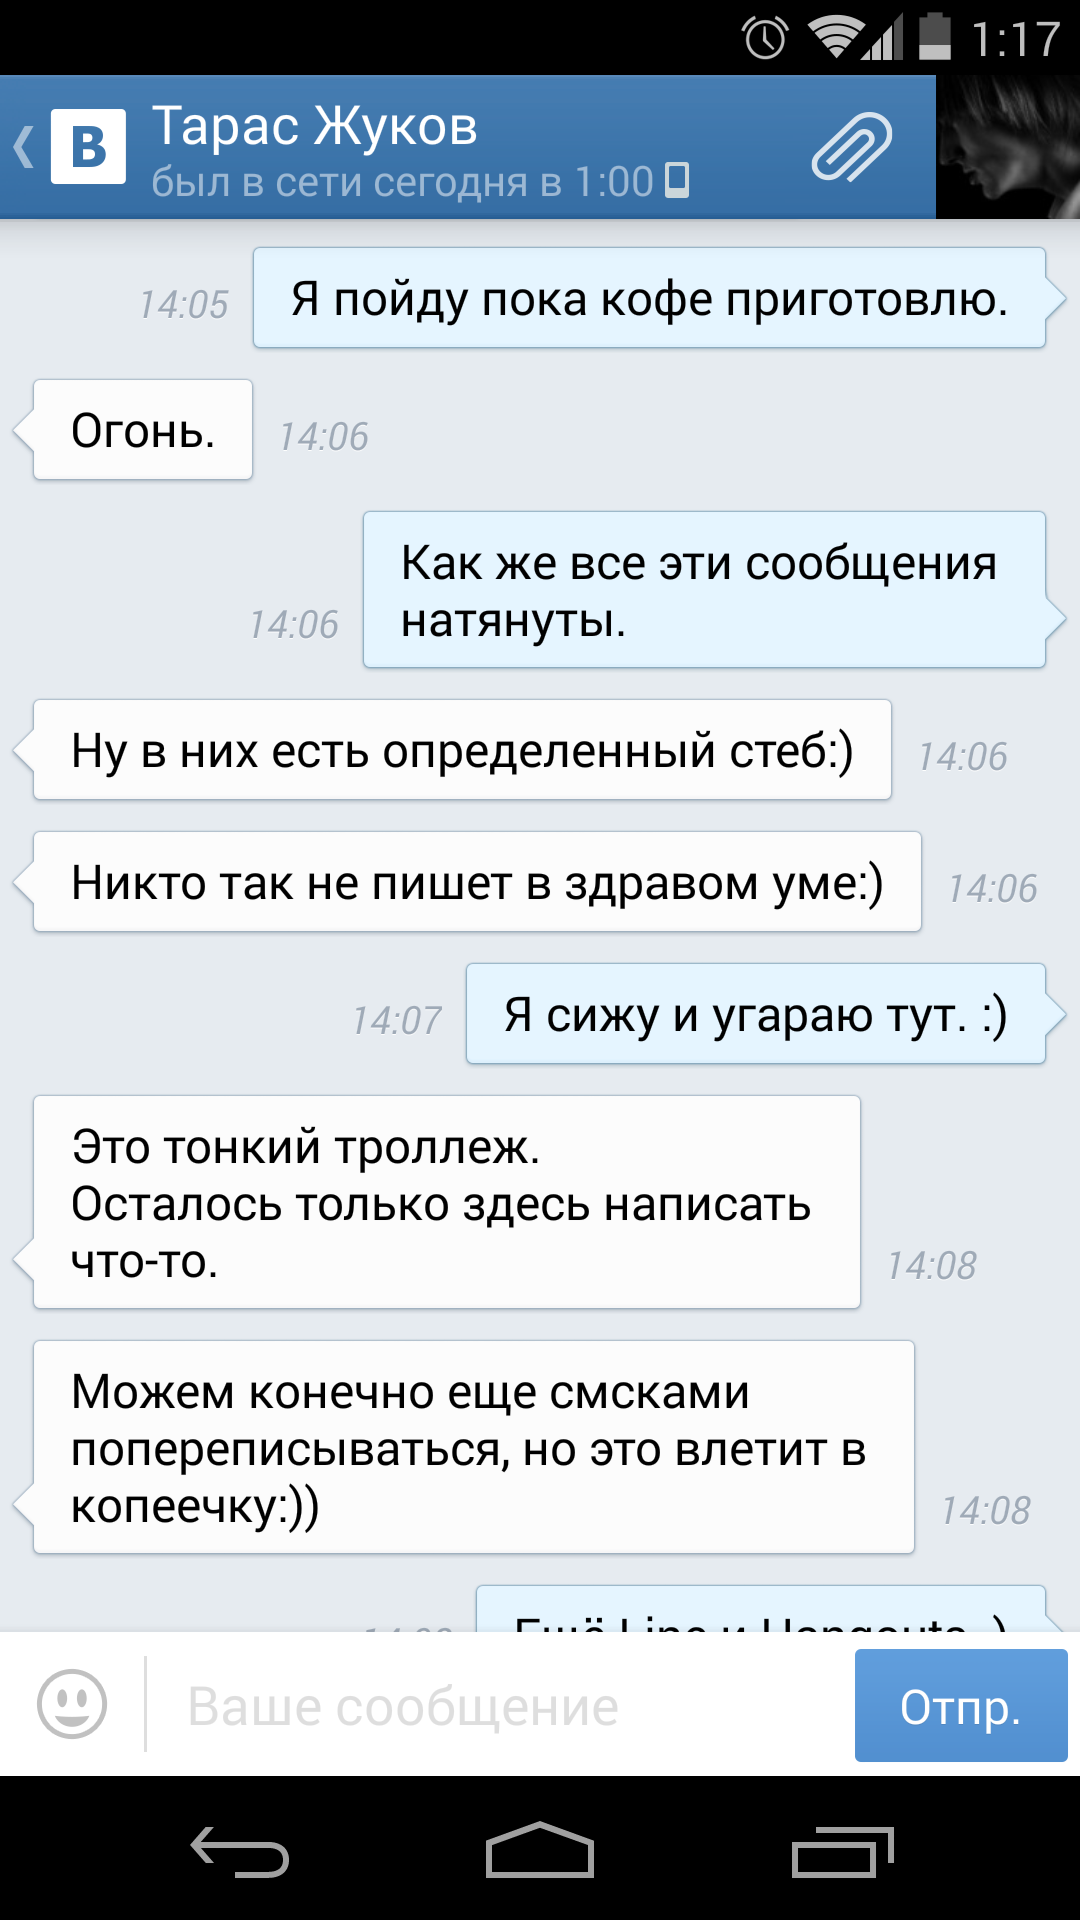The image size is (1080, 1920).
Task: Tap the Wi-Fi status bar icon
Action: pyautogui.click(x=837, y=38)
